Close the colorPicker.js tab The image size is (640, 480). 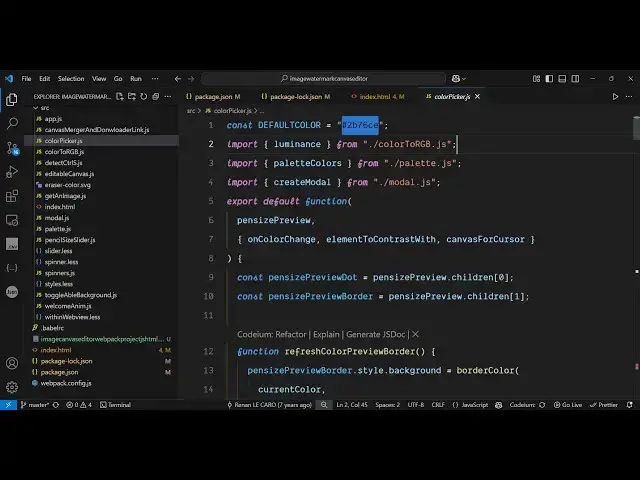click(x=477, y=97)
